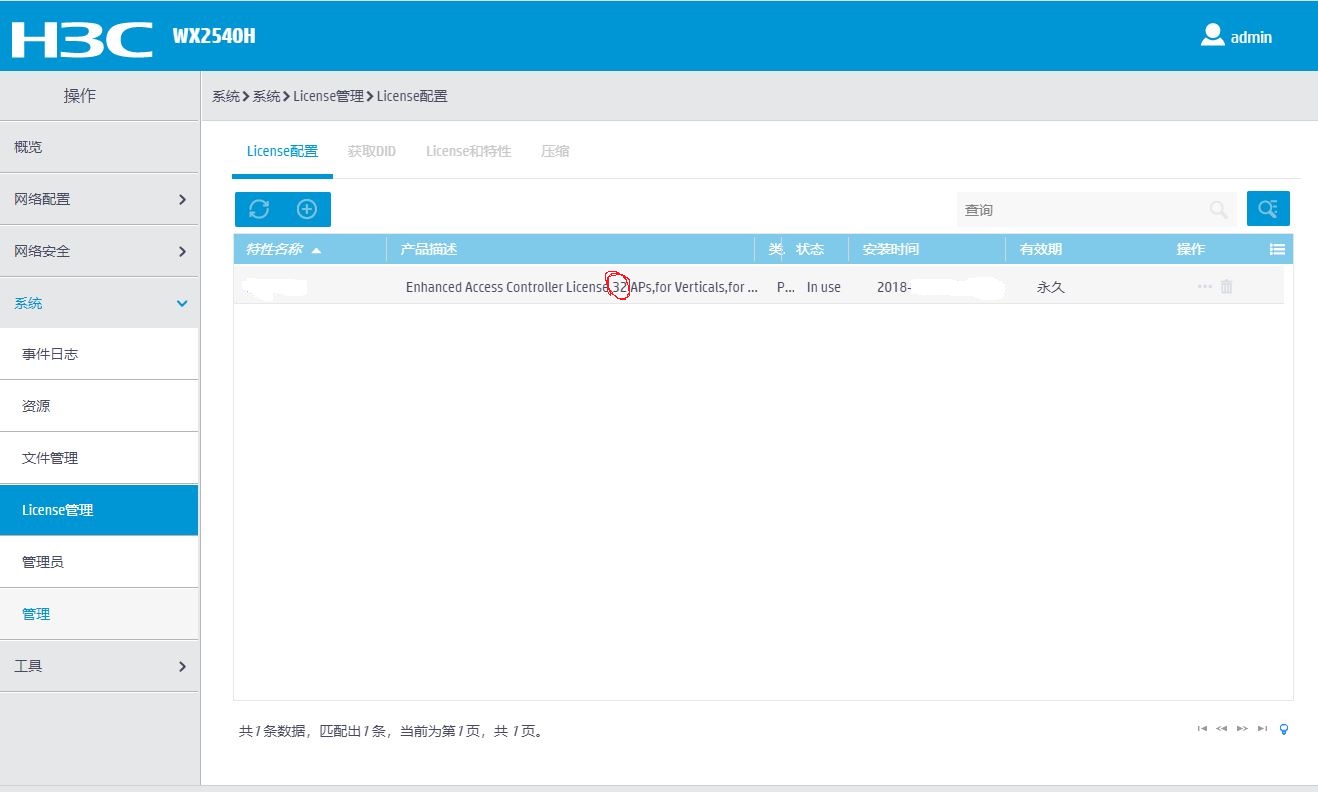Click the WX2540H model name
The height and width of the screenshot is (792, 1318).
(214, 38)
